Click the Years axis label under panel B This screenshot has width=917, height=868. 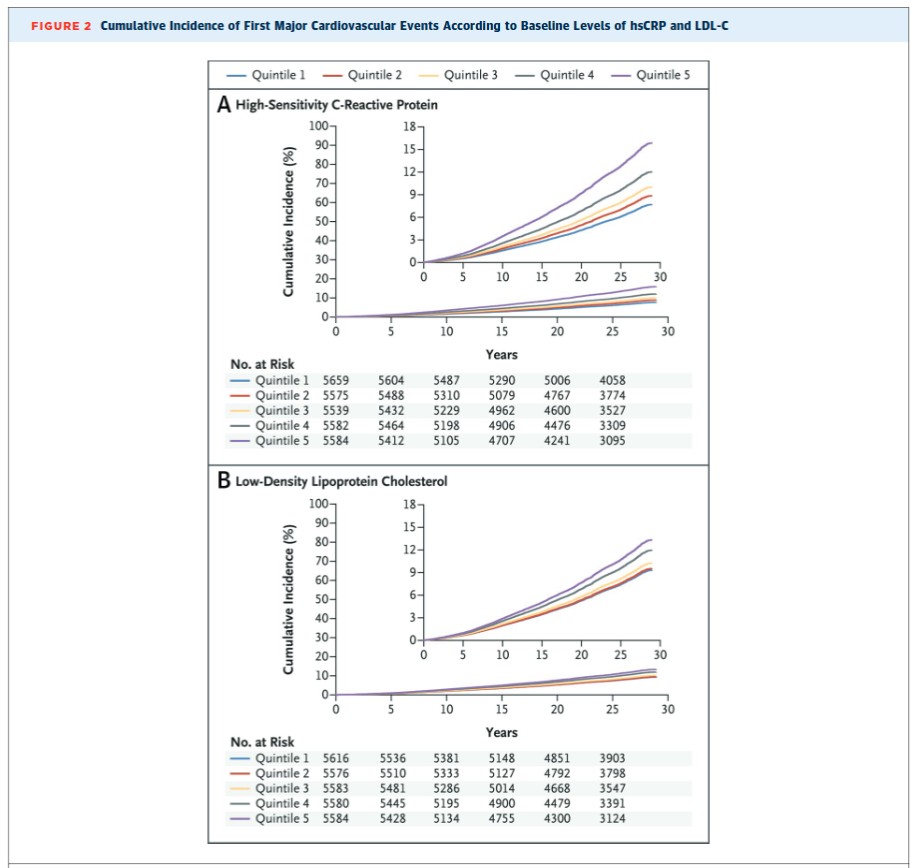pos(501,733)
